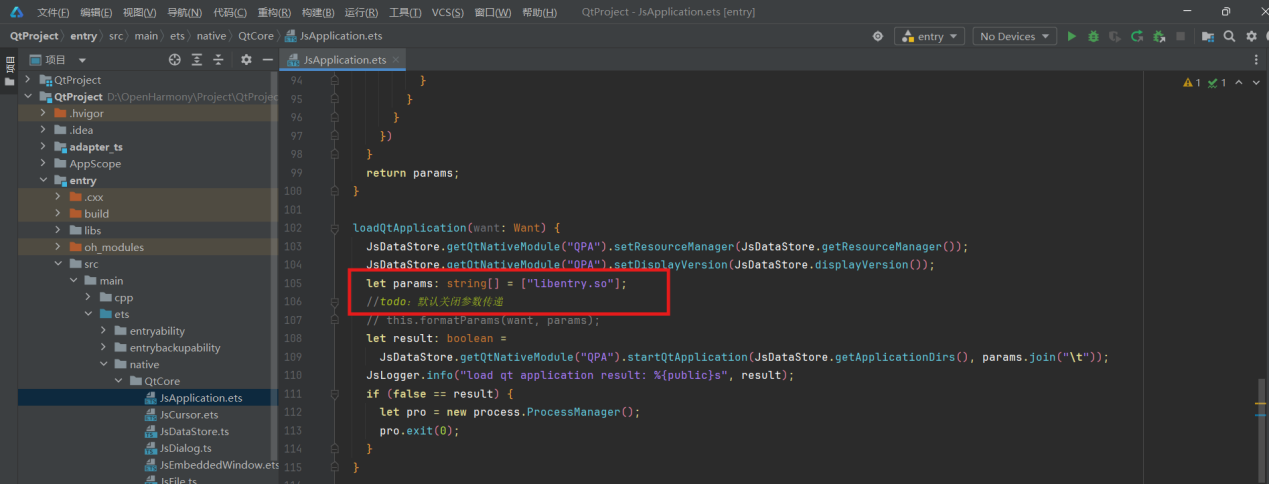Expand all nodes in project panel
This screenshot has width=1269, height=484.
(197, 60)
